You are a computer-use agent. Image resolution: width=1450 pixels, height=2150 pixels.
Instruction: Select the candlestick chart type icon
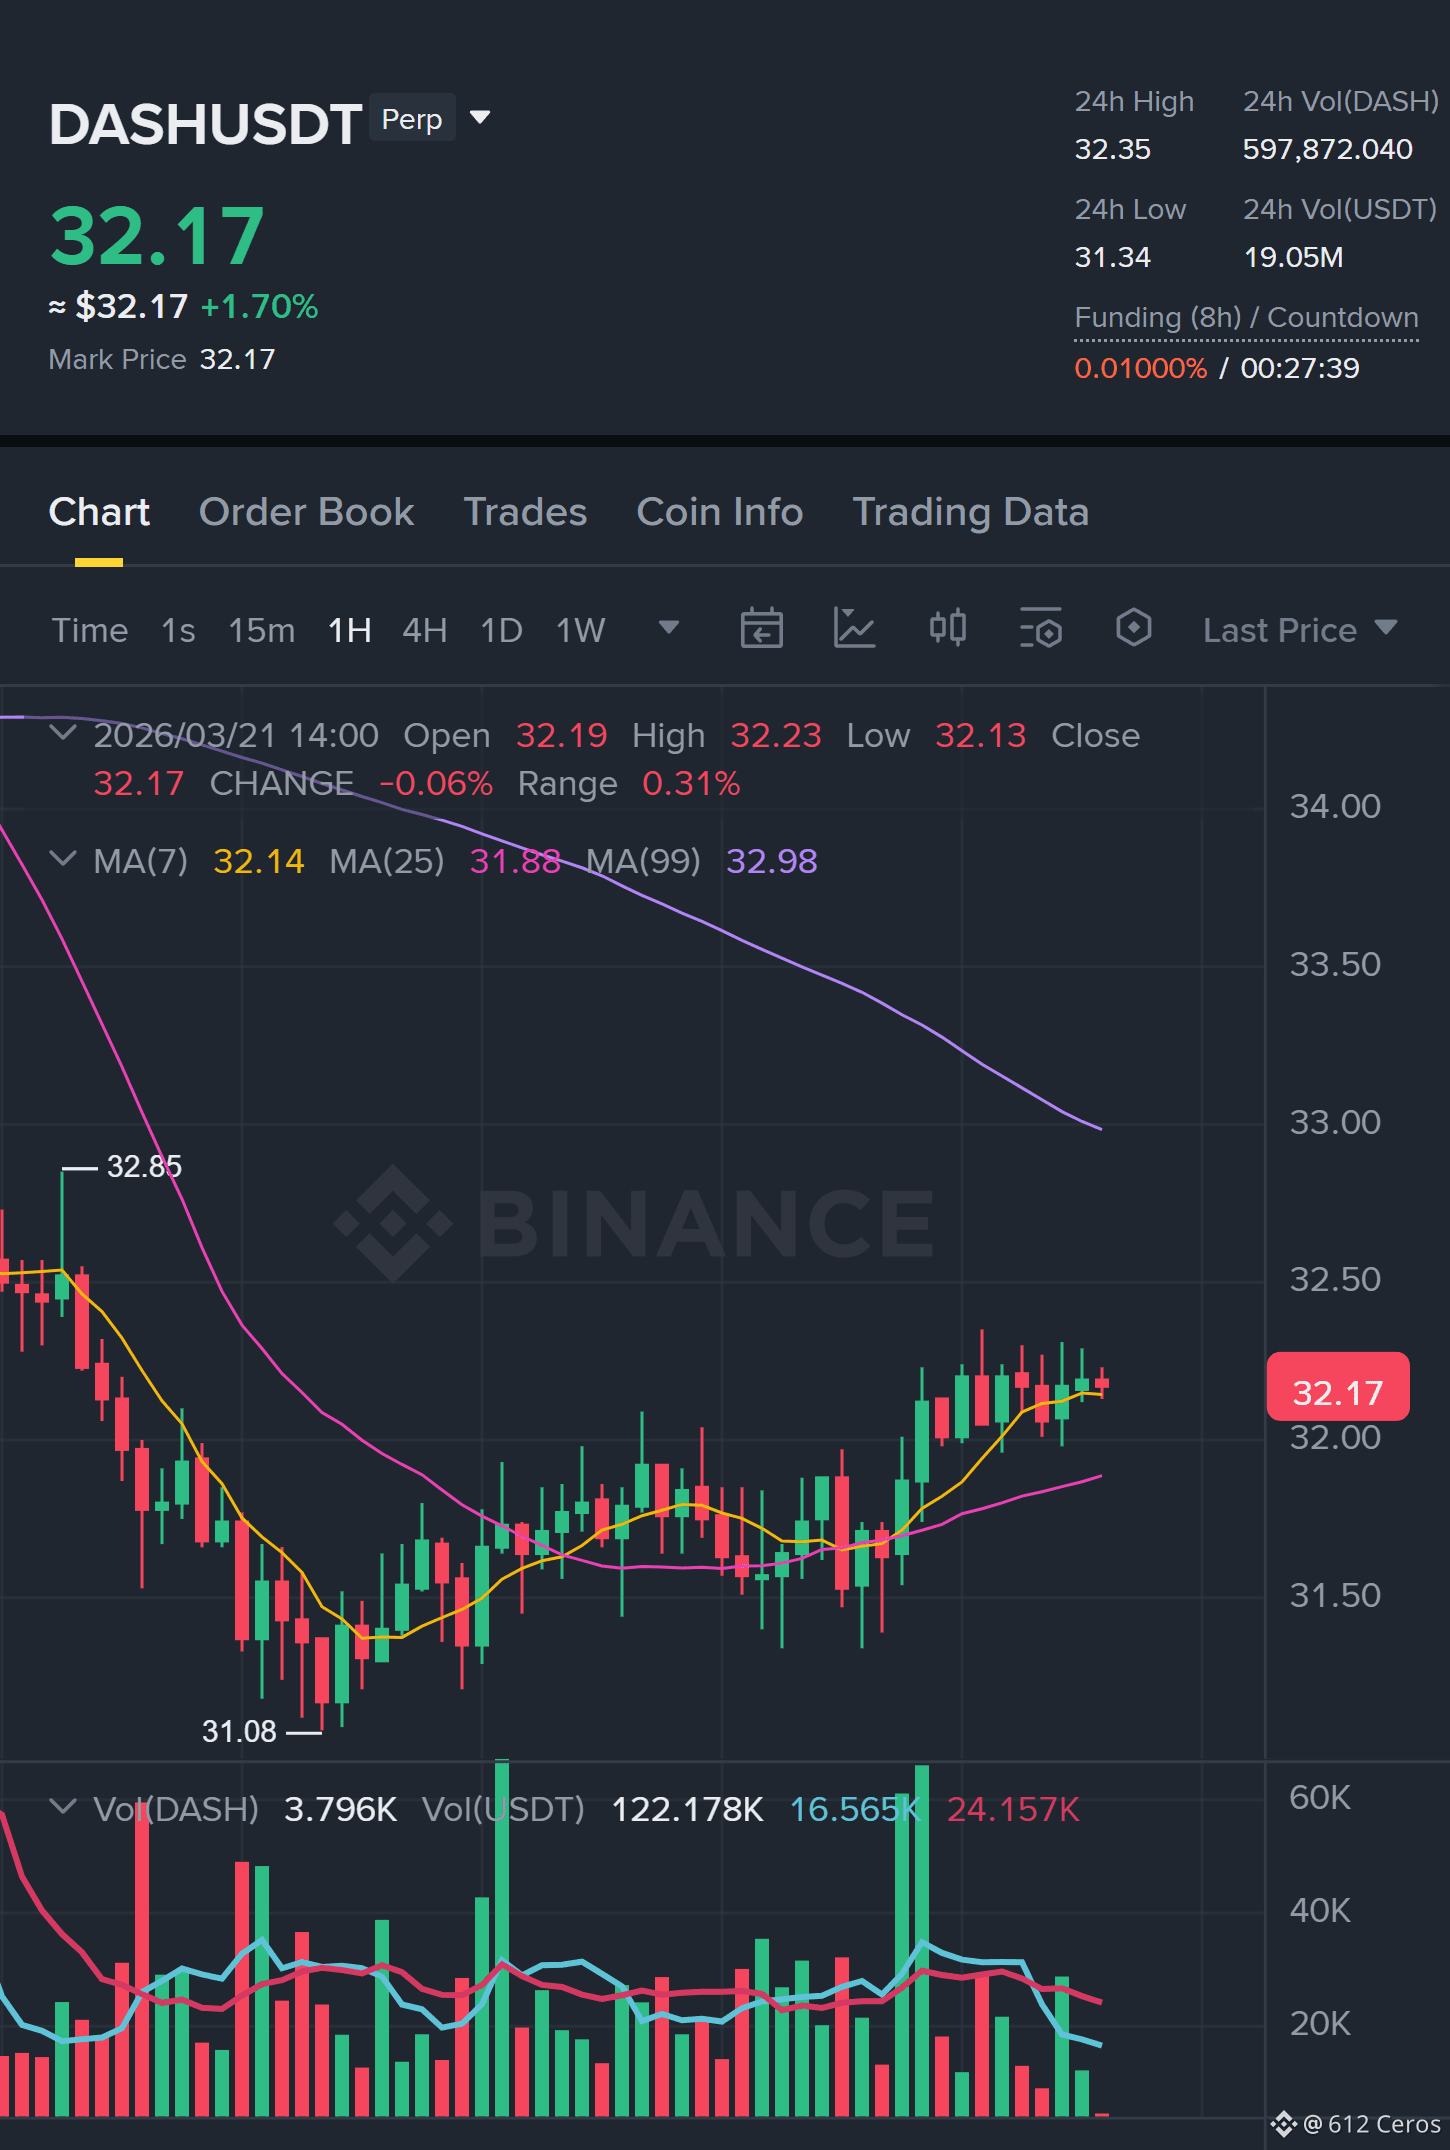point(947,628)
